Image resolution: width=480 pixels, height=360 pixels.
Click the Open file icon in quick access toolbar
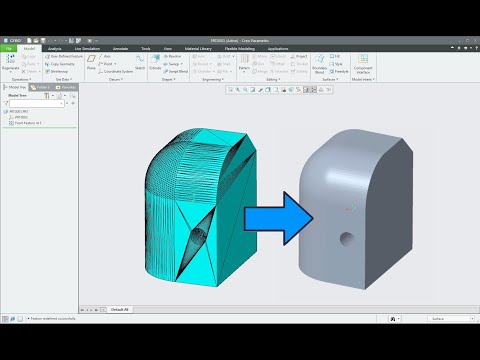point(36,40)
